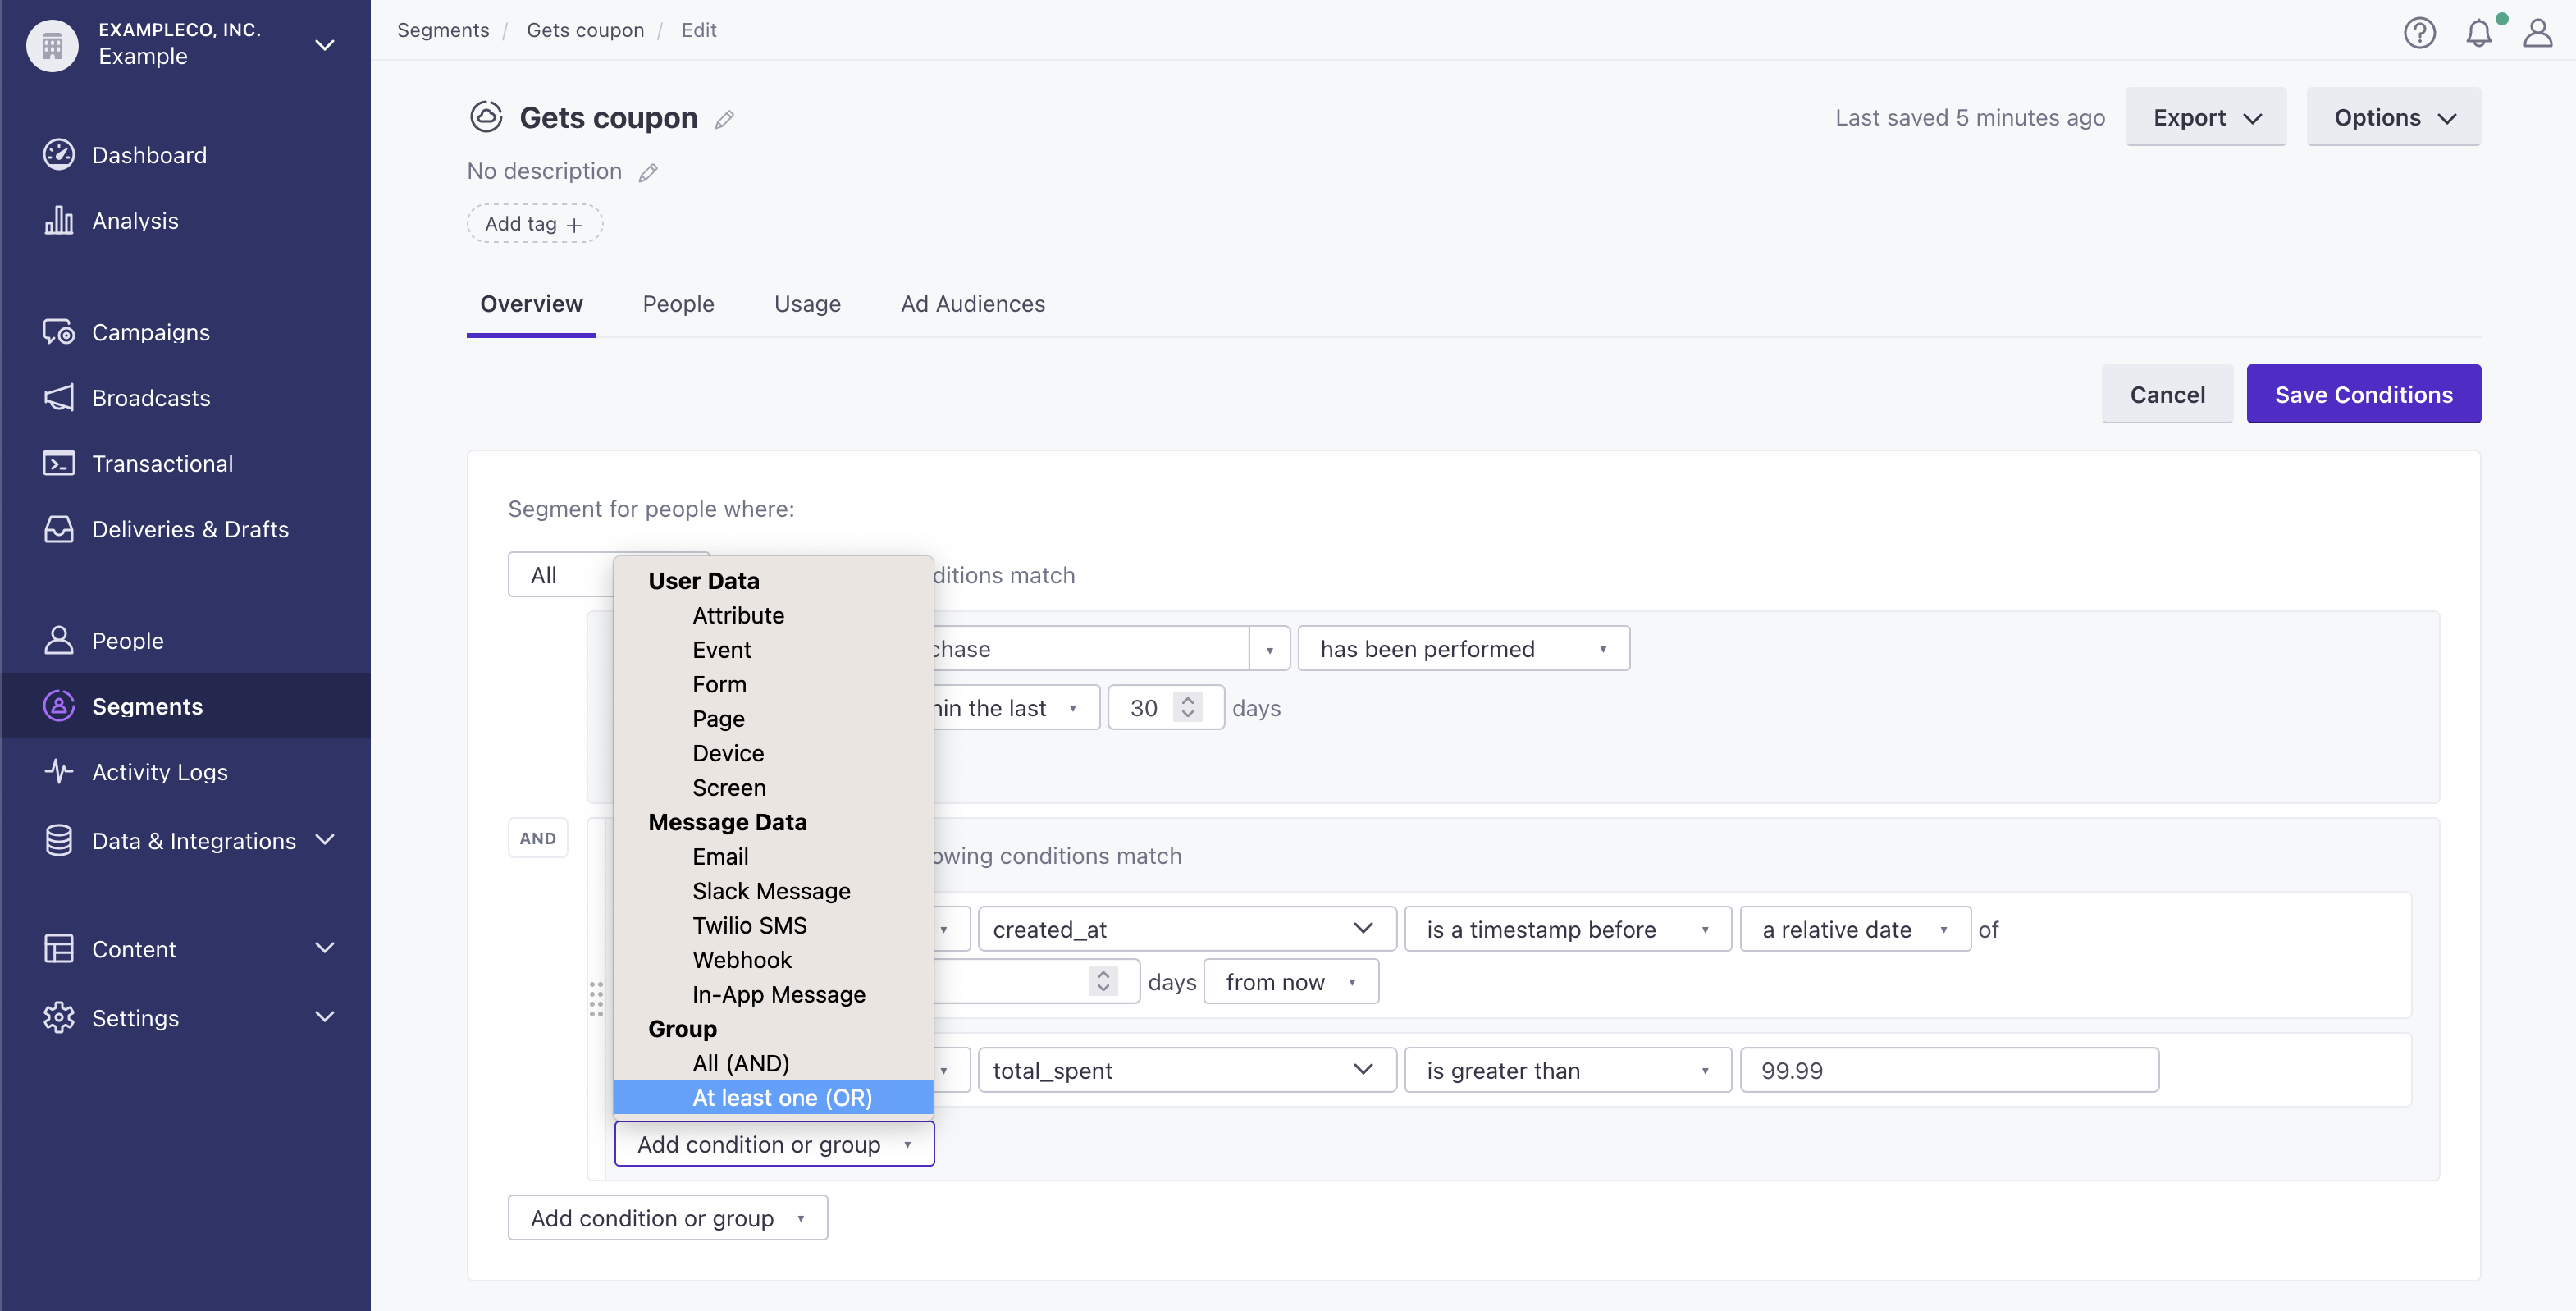
Task: Click the ExampleCo workspace building icon
Action: coord(52,45)
